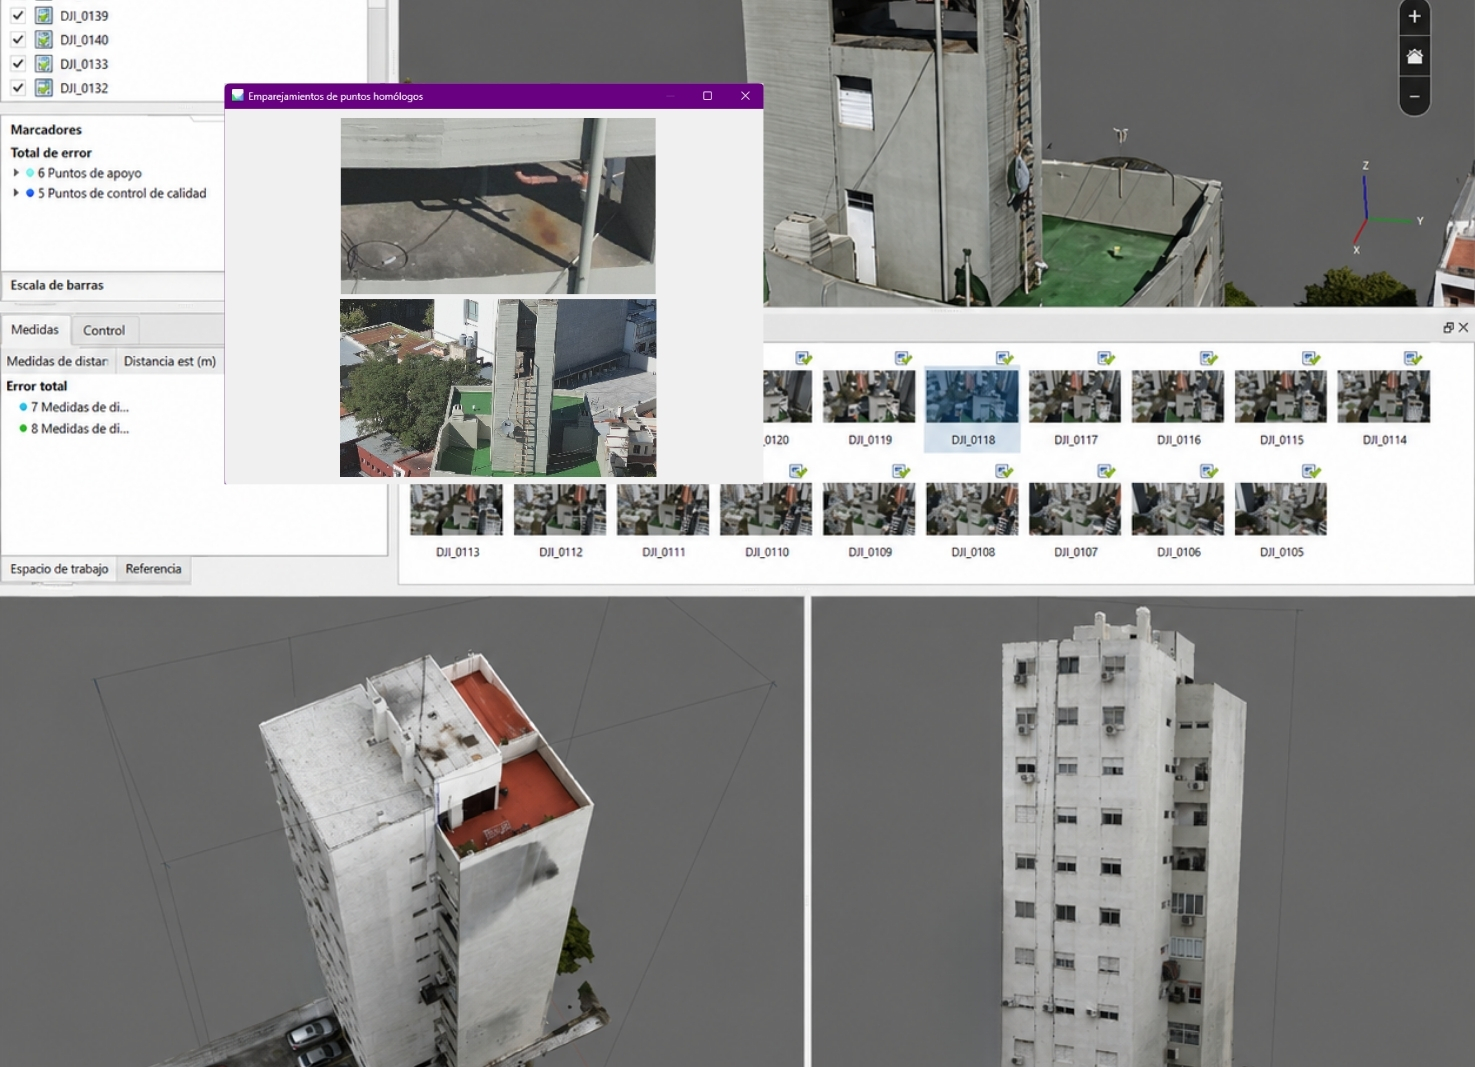Click the image icon beside DJI_0139
The height and width of the screenshot is (1067, 1475).
44,16
